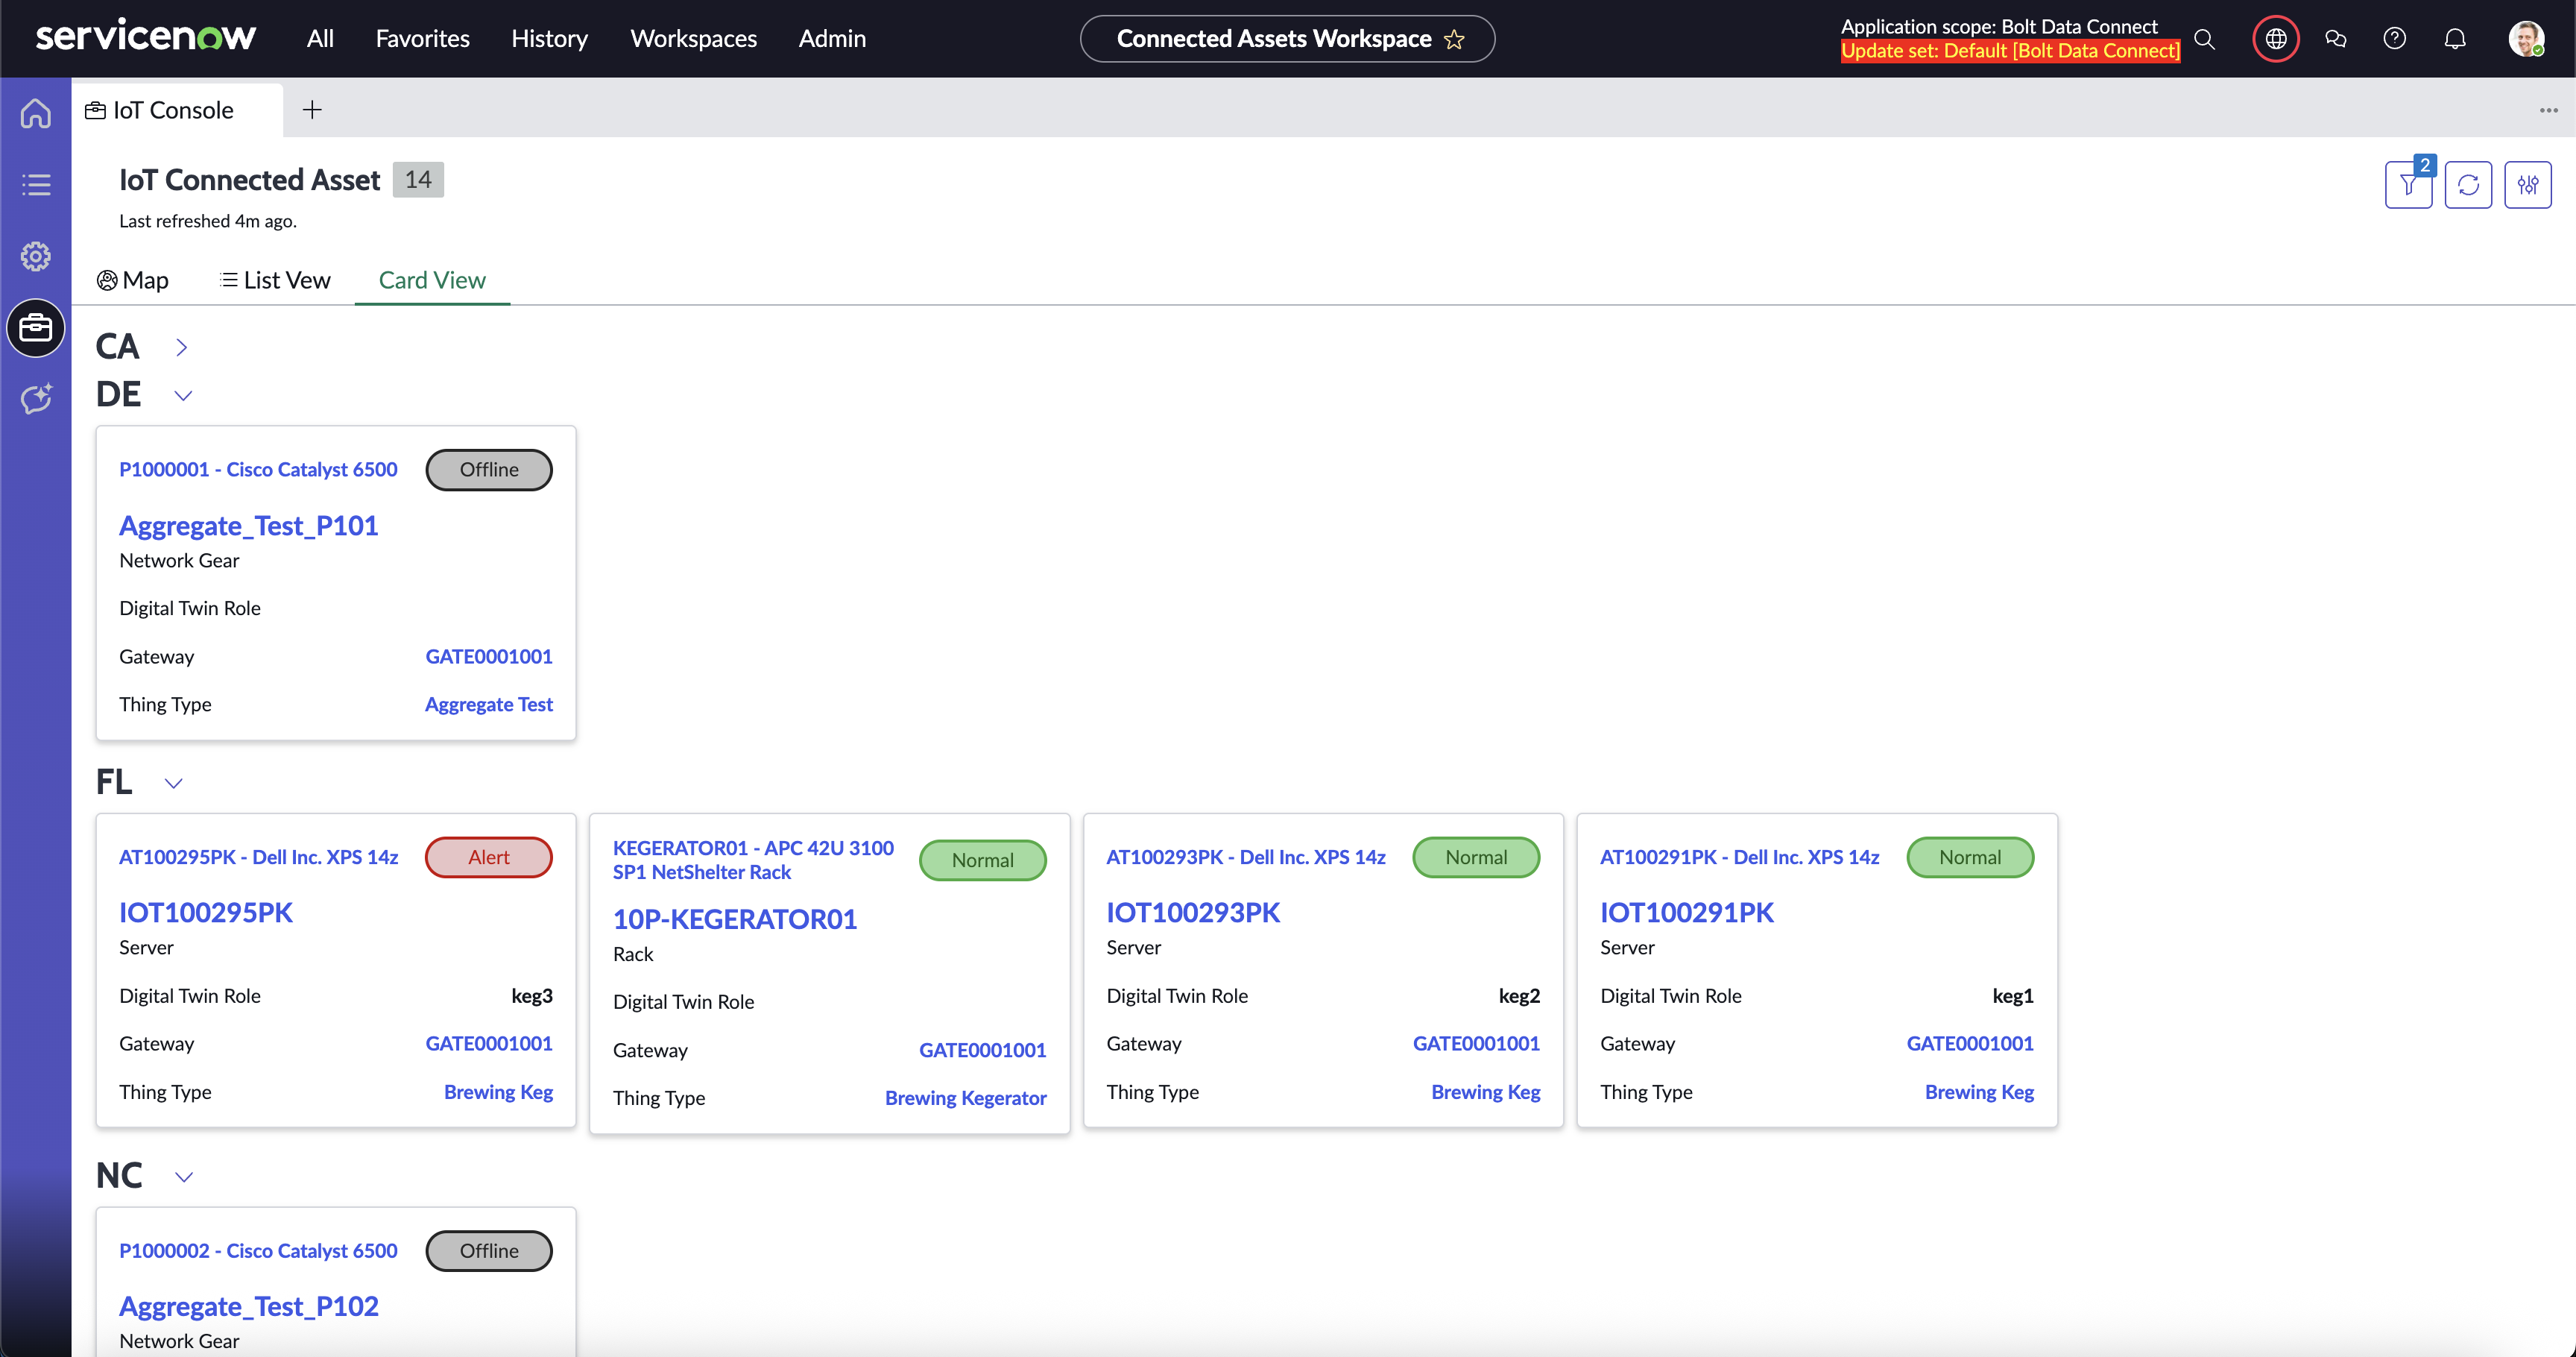The image size is (2576, 1357).
Task: Click the keg1 Digital Twin Role value
Action: 2013,996
